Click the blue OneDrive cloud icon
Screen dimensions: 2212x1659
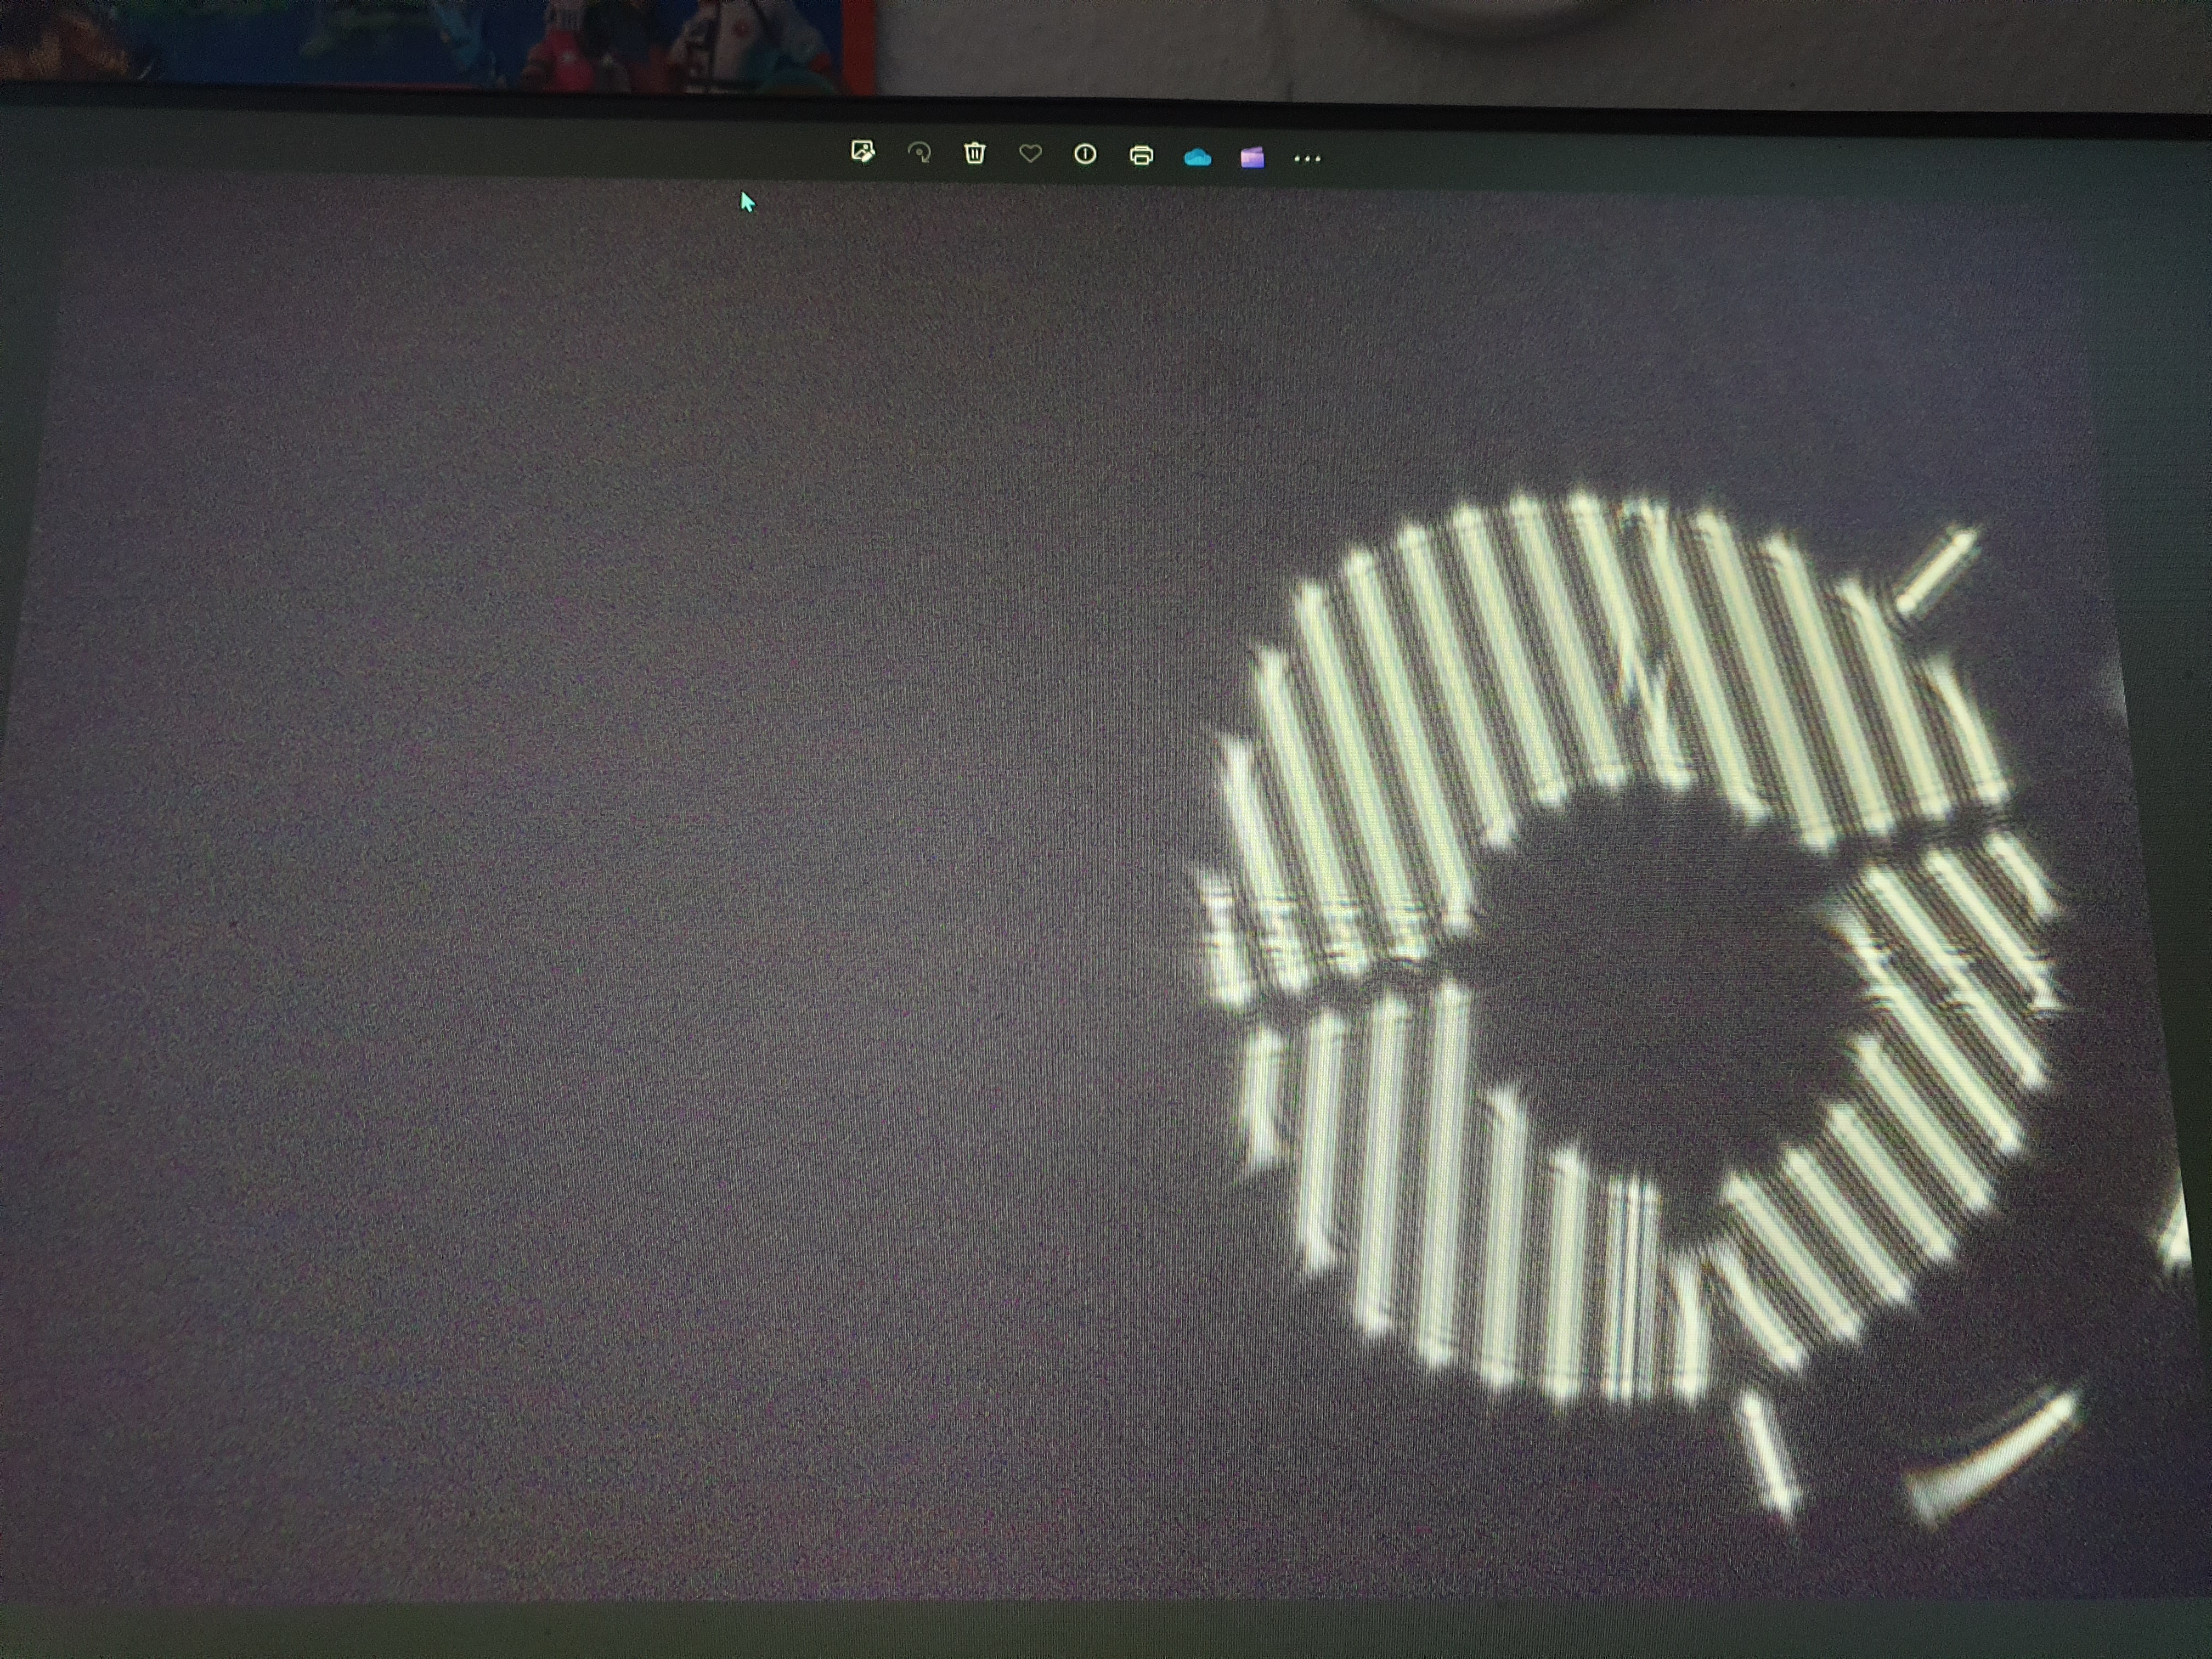(x=1197, y=157)
